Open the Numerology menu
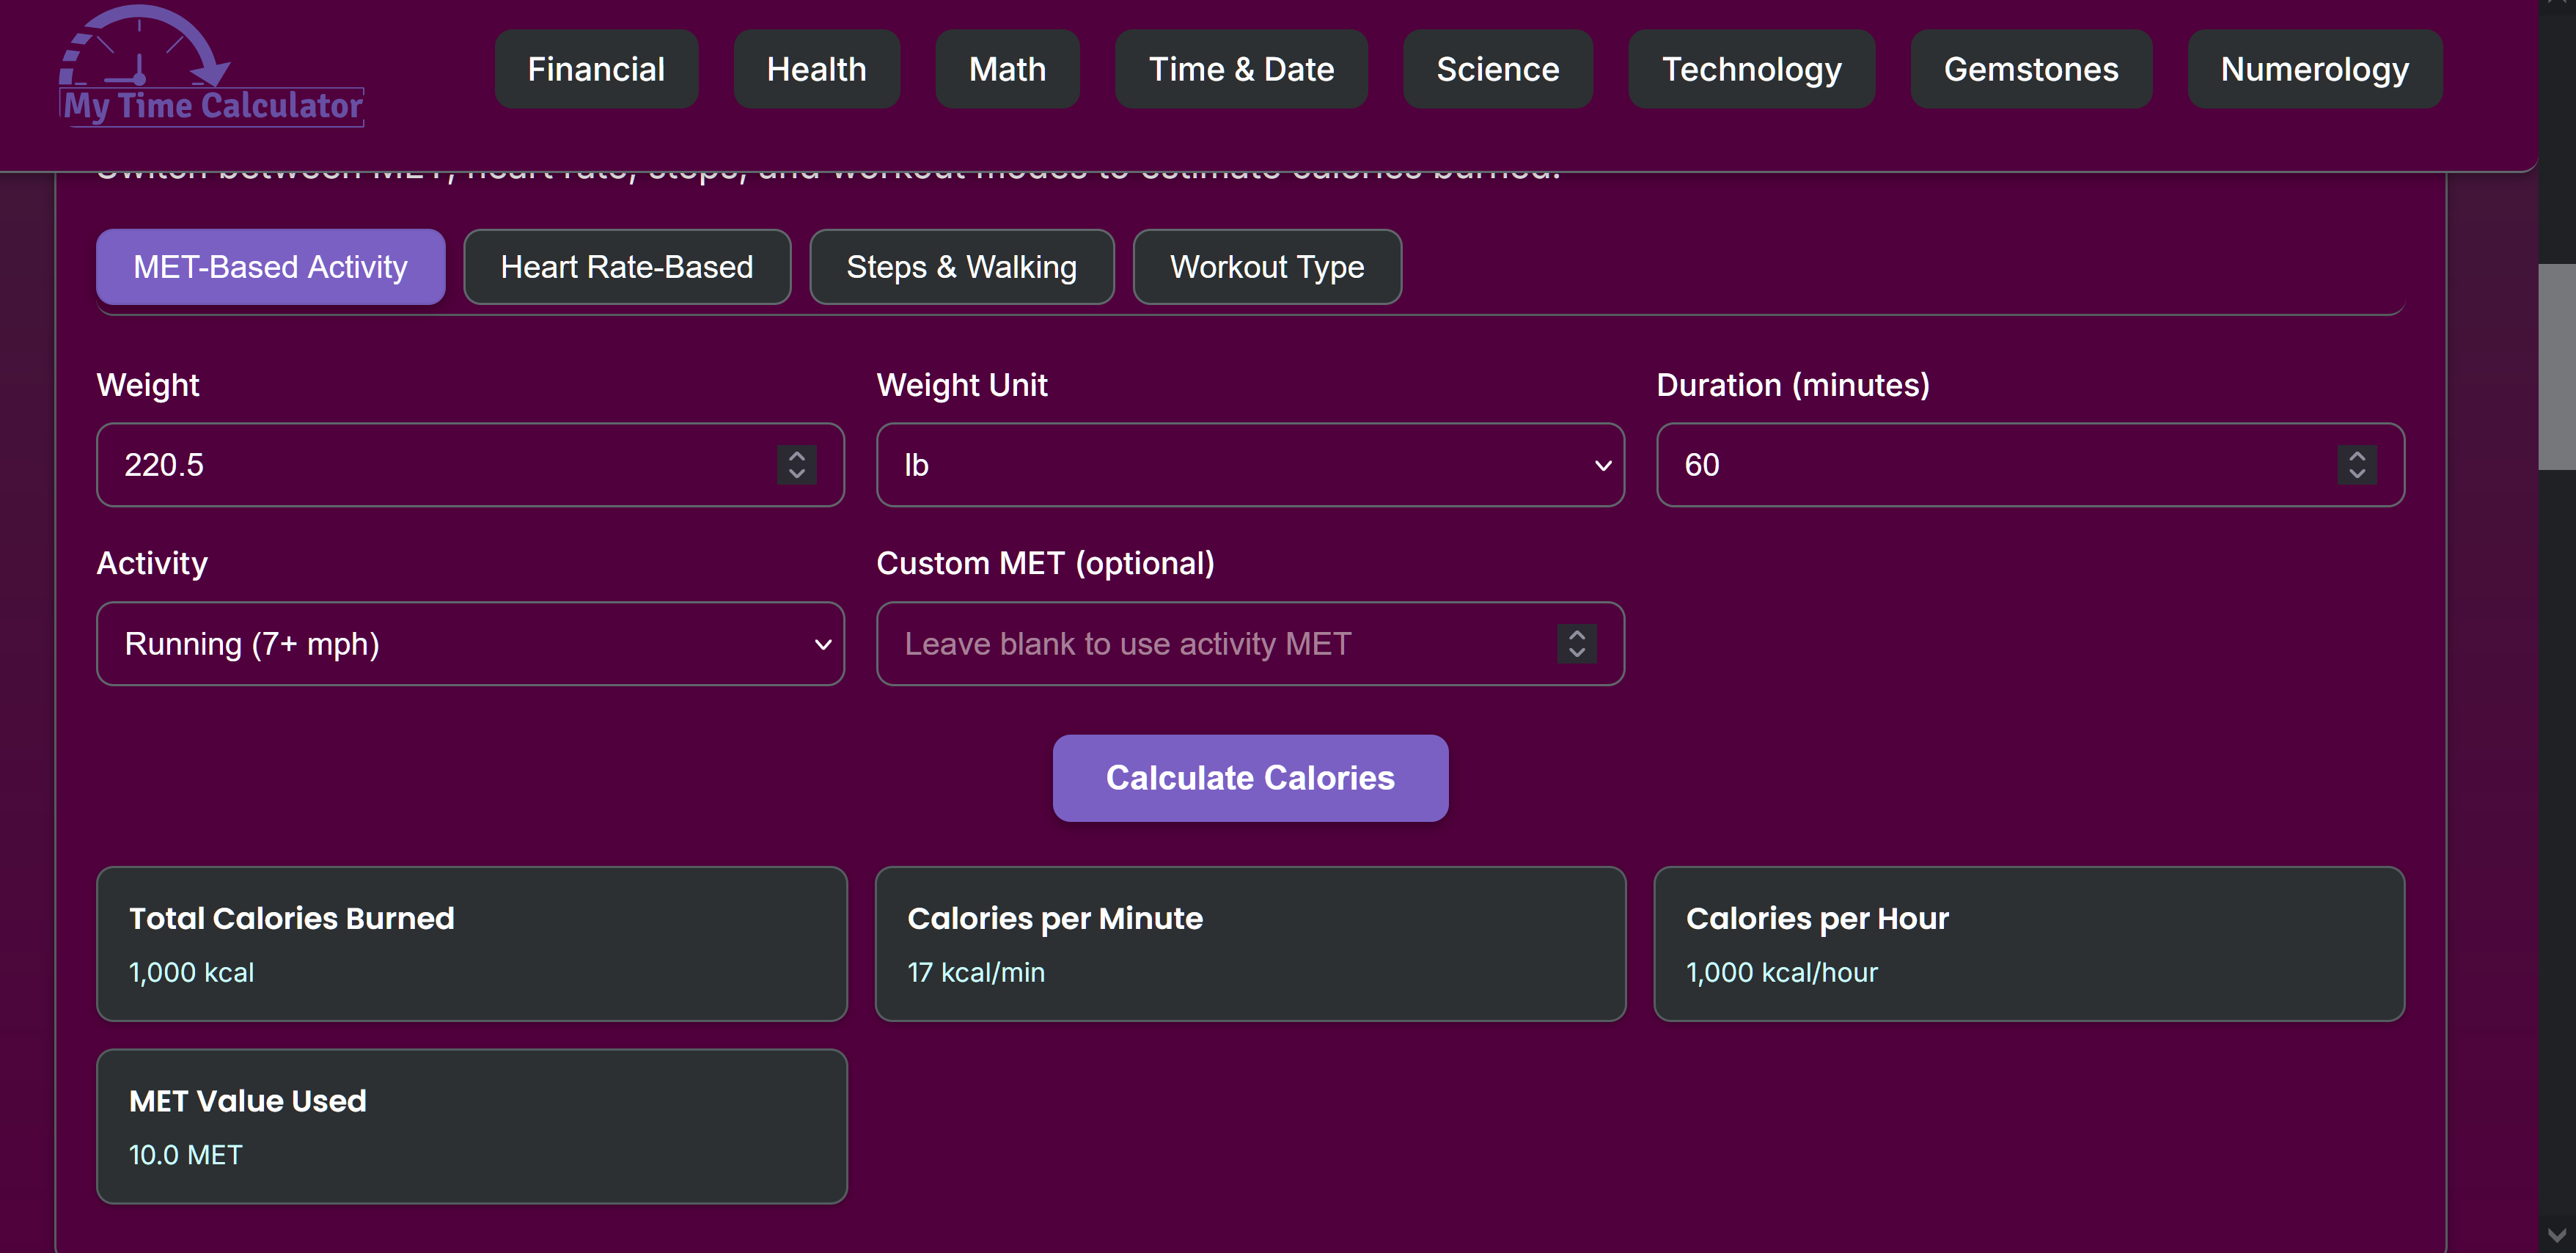The width and height of the screenshot is (2576, 1253). [2314, 69]
